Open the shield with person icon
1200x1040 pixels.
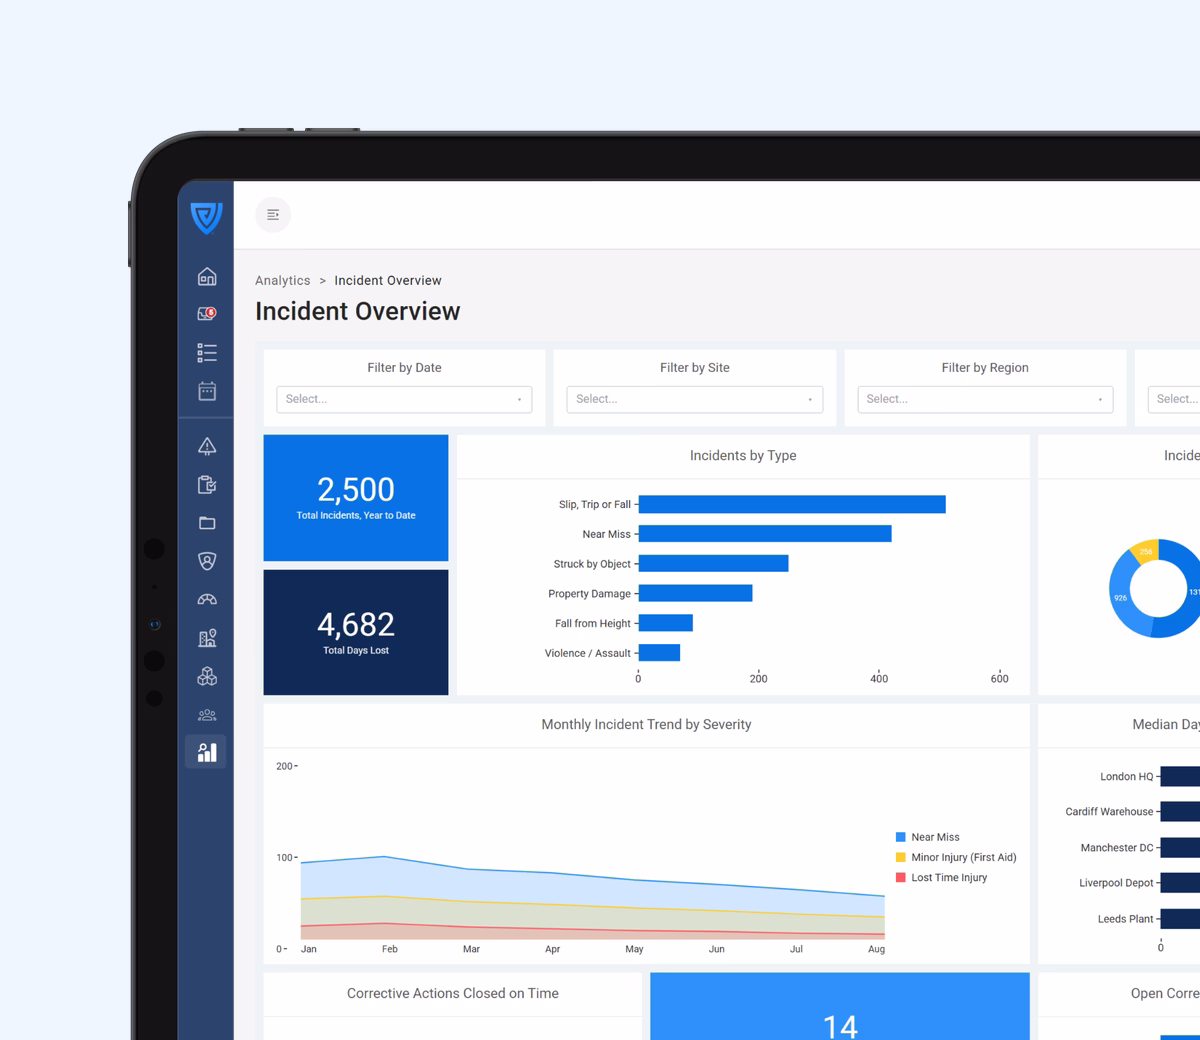click(x=207, y=561)
